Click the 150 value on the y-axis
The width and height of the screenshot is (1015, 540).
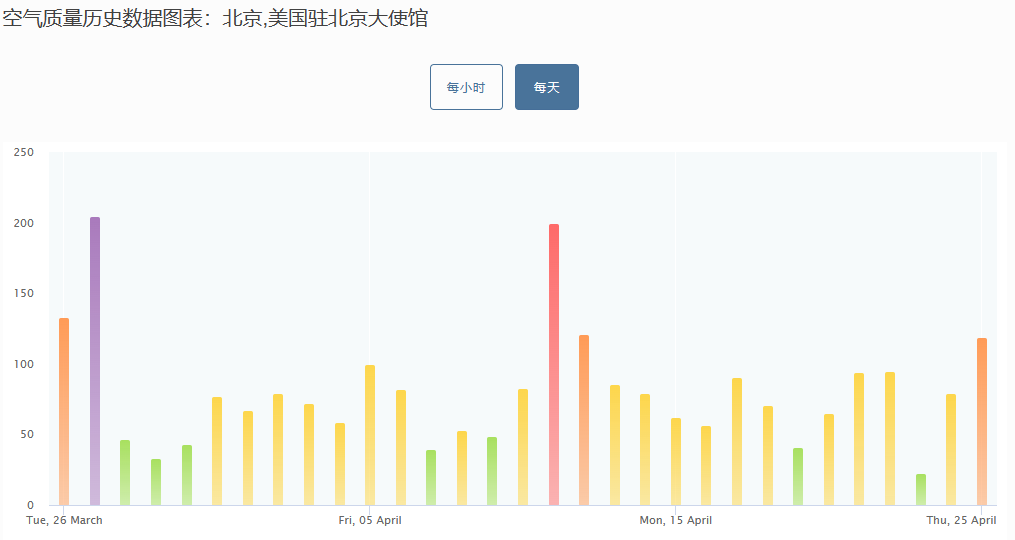pyautogui.click(x=23, y=293)
